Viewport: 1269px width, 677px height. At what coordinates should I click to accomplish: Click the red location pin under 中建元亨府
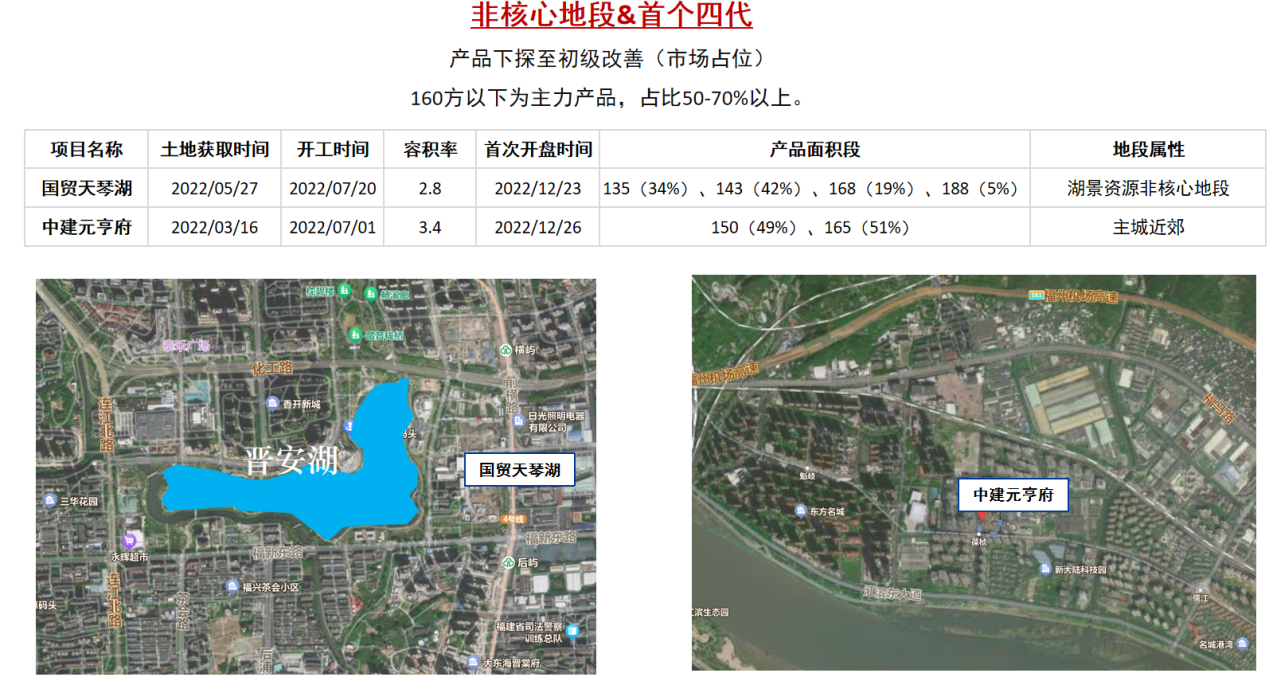pos(981,517)
